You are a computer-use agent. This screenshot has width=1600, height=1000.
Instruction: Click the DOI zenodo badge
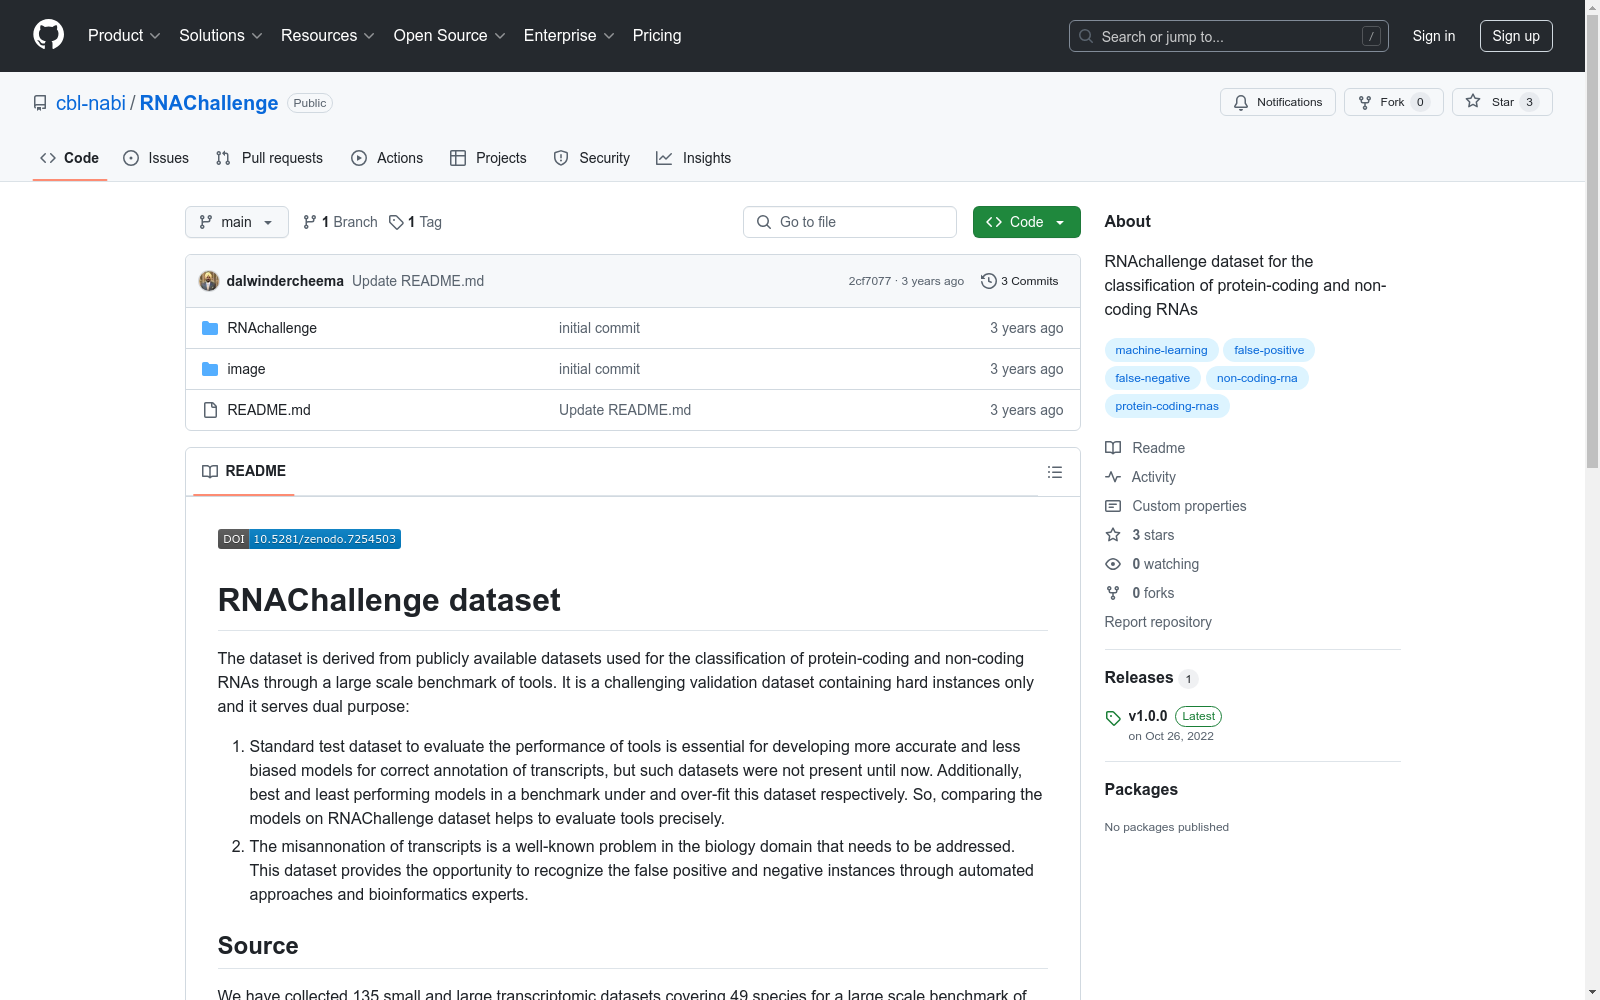(309, 539)
